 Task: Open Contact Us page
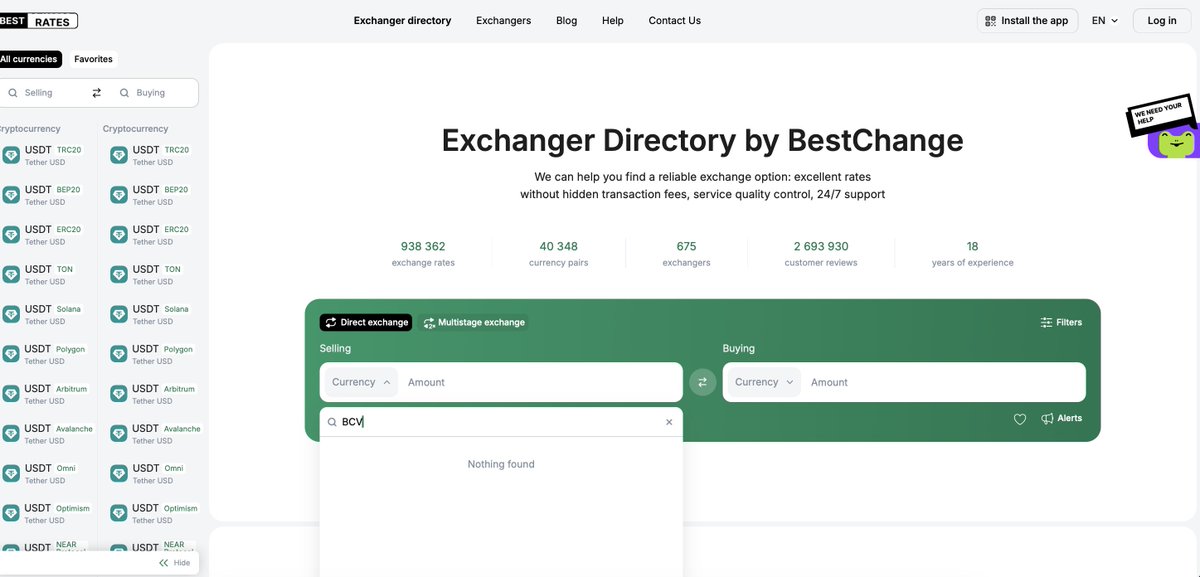pos(675,20)
